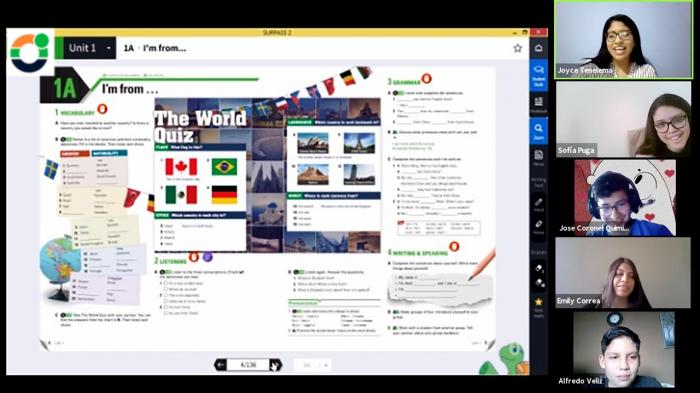
Task: Play the Listening section orange audio circle
Action: (x=194, y=257)
